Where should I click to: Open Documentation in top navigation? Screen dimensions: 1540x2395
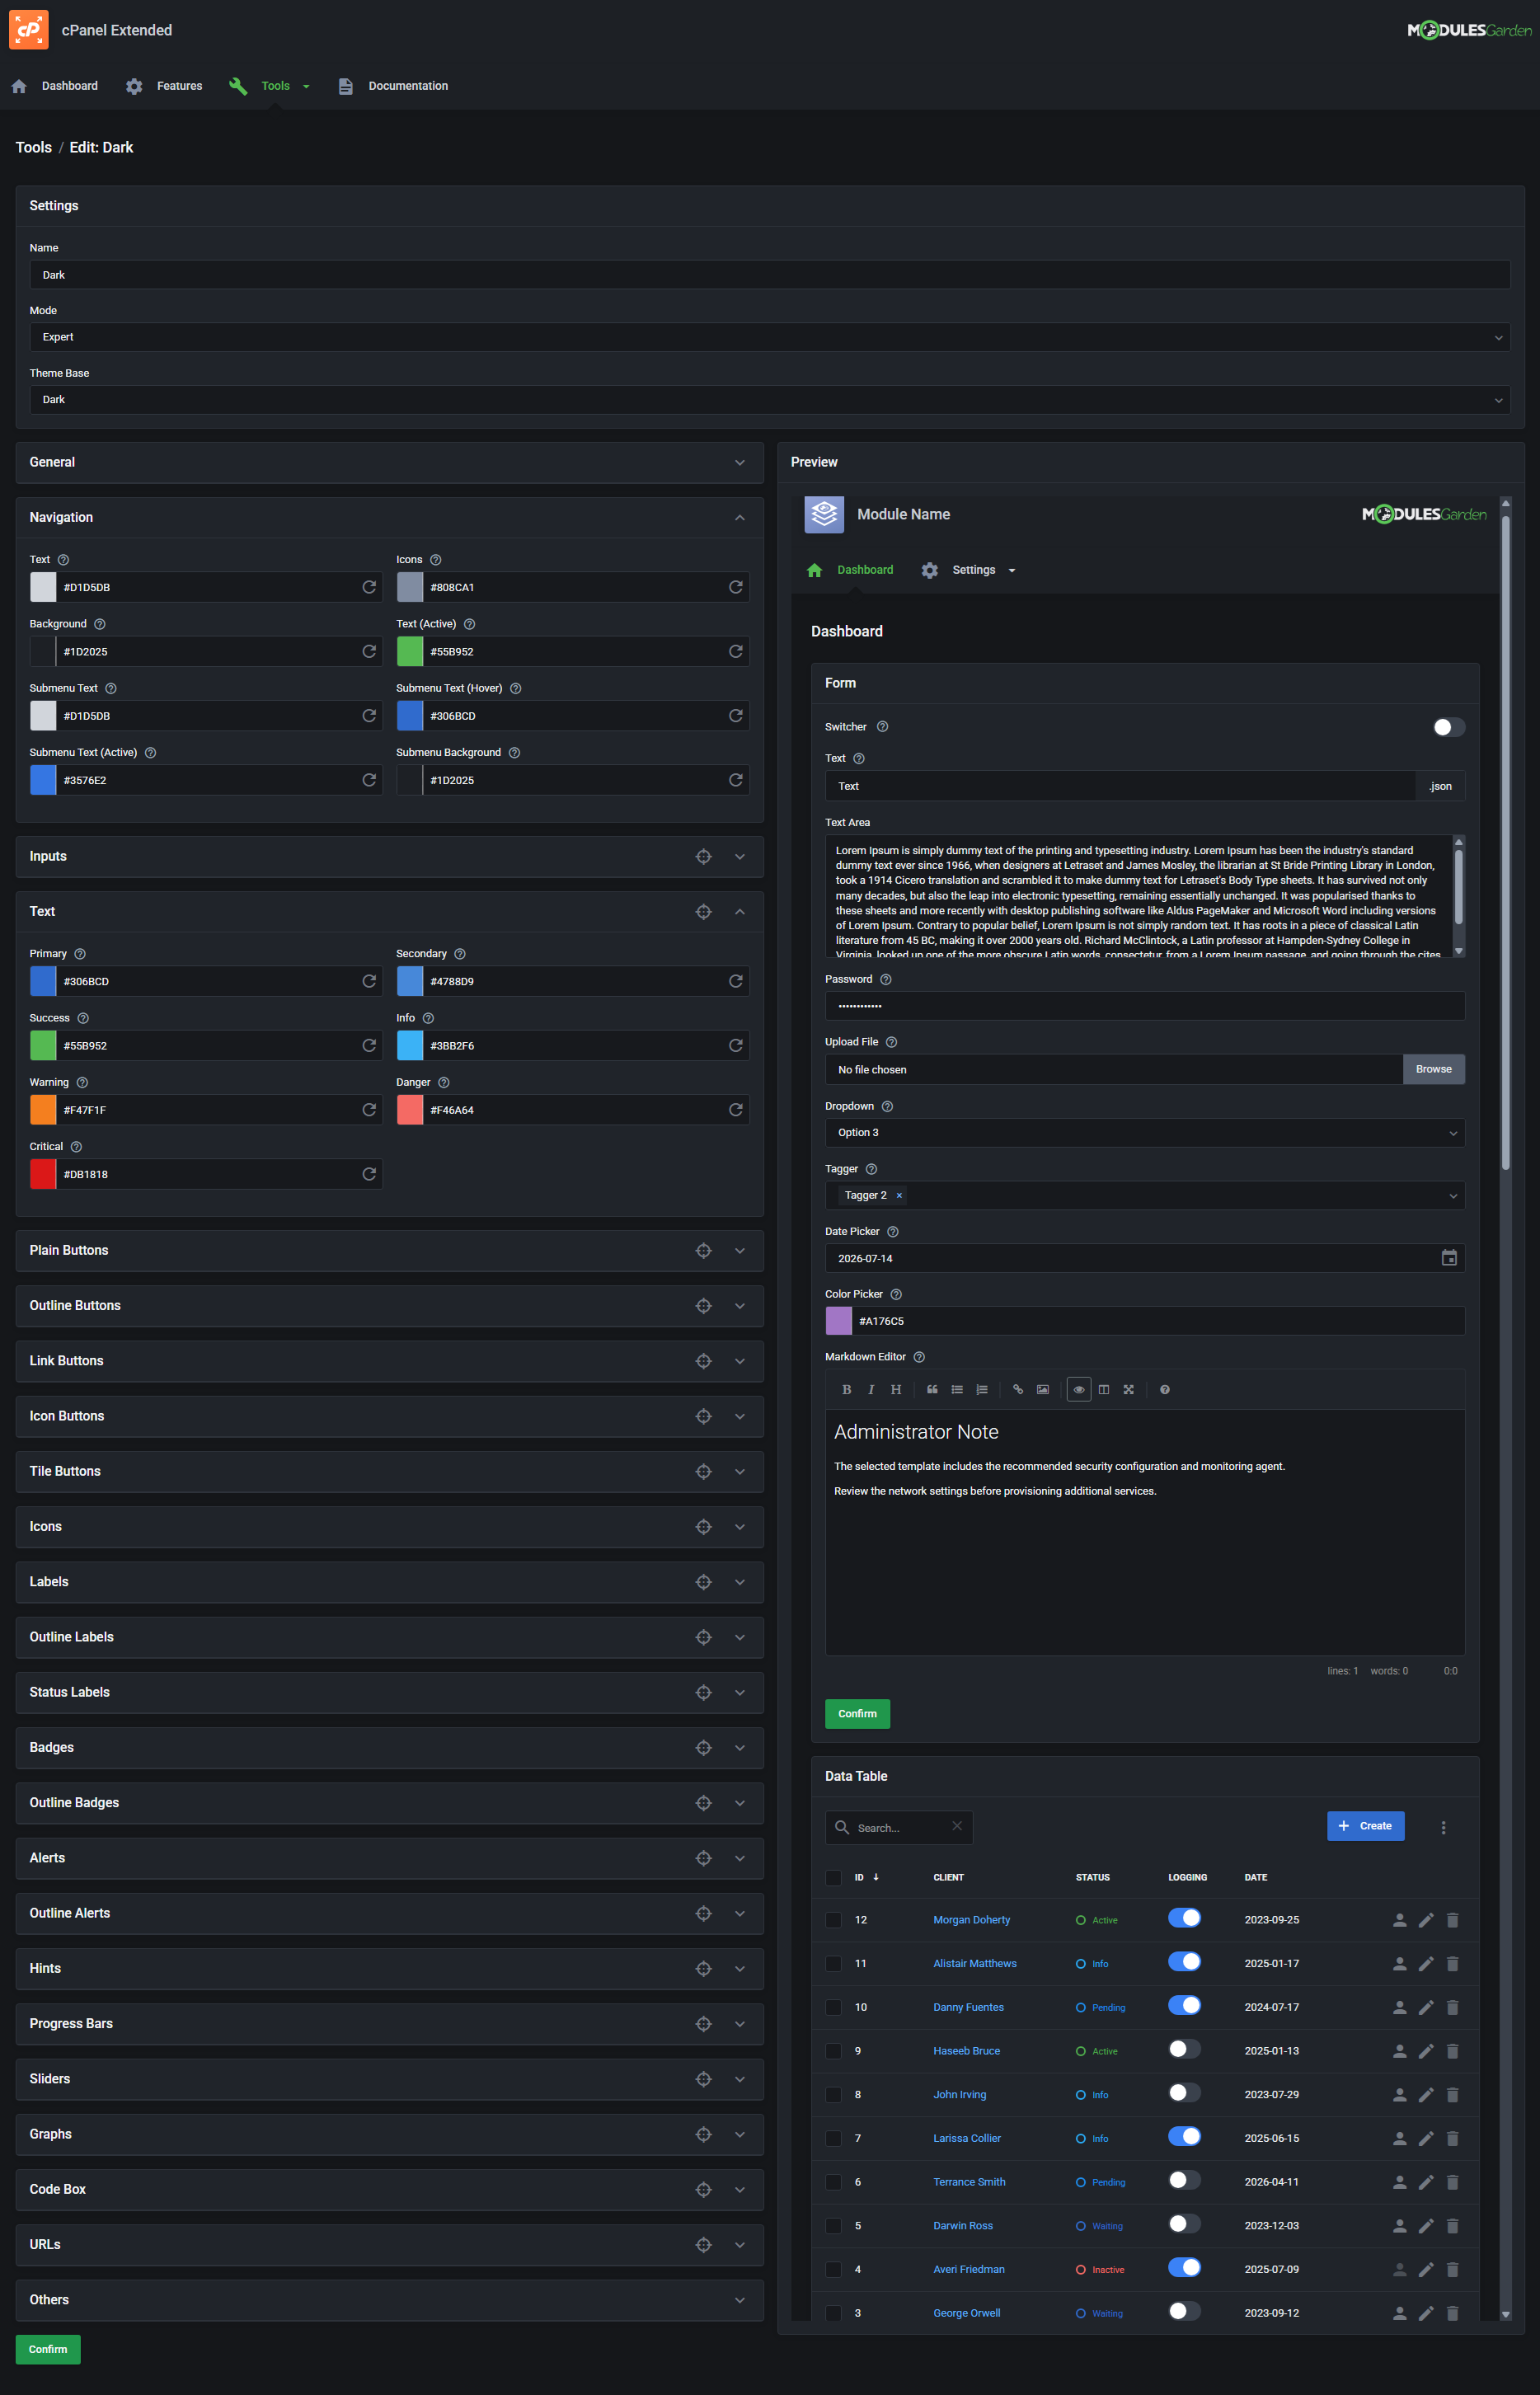coord(393,86)
